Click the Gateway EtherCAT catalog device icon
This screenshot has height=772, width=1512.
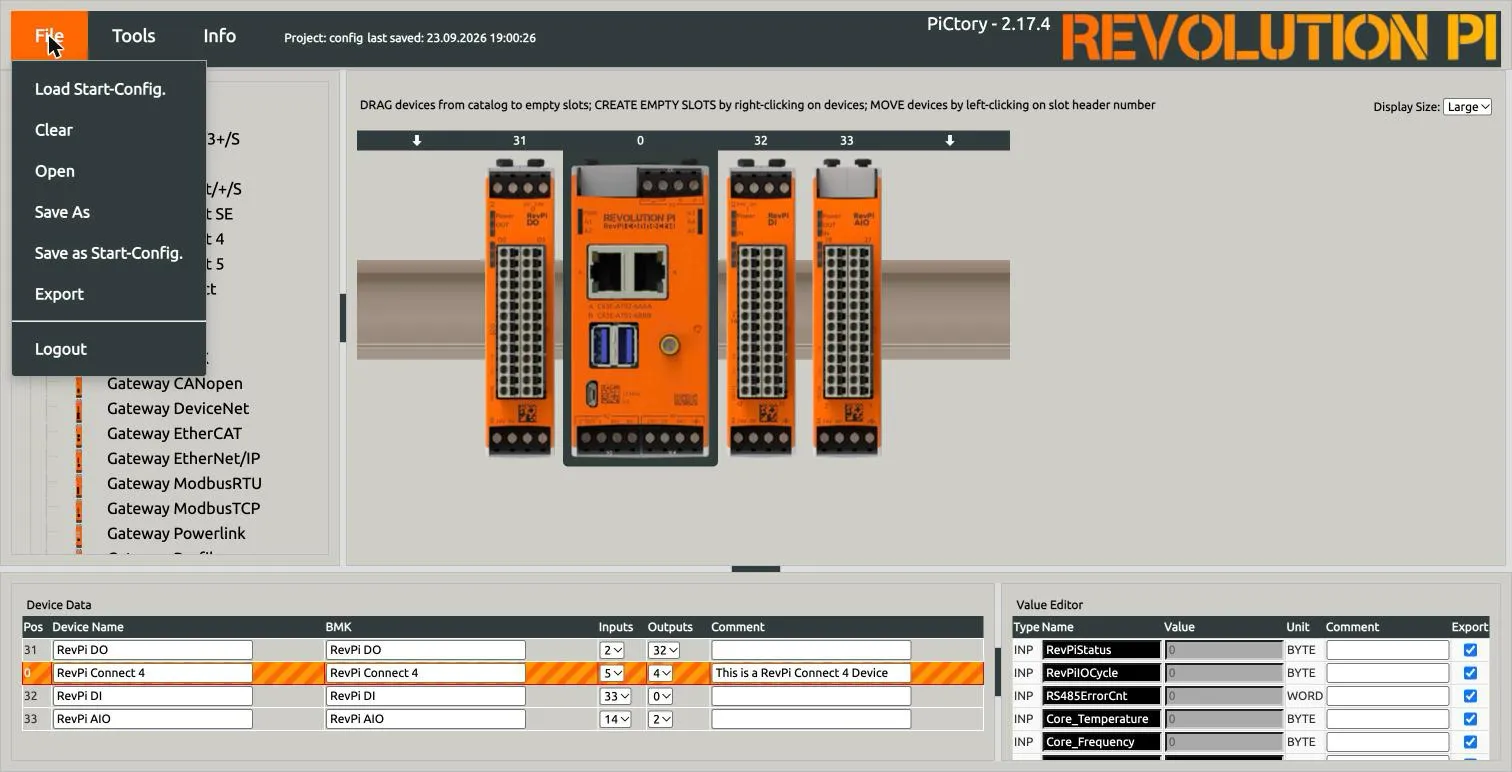click(79, 434)
